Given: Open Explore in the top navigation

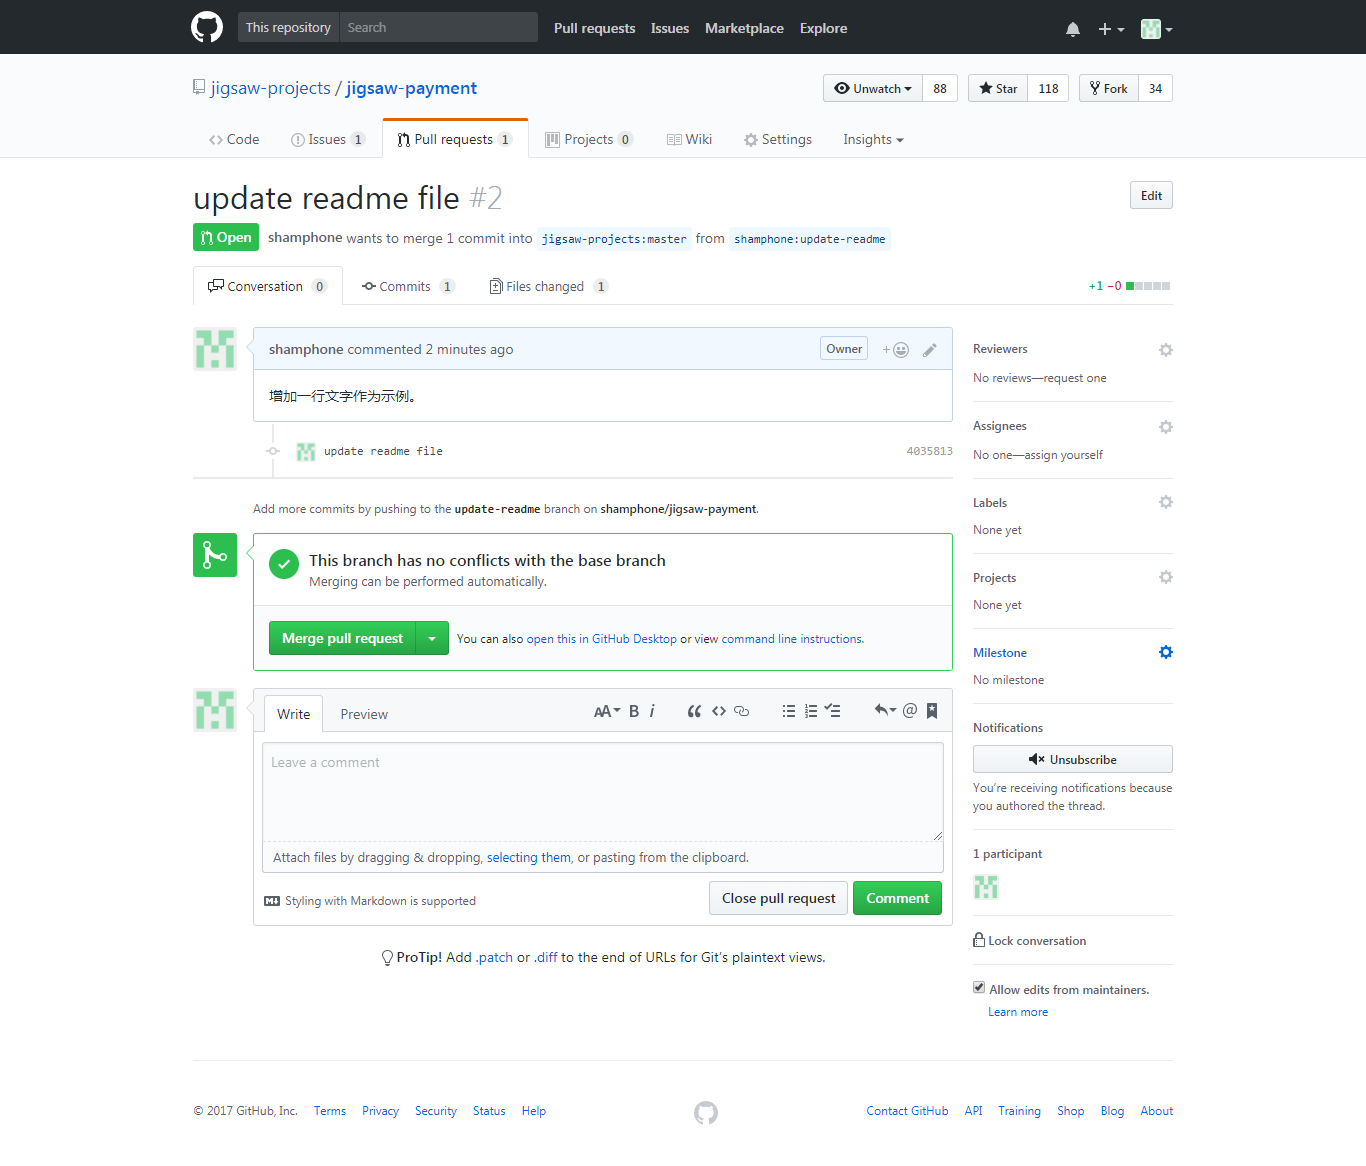Looking at the screenshot, I should pyautogui.click(x=823, y=28).
